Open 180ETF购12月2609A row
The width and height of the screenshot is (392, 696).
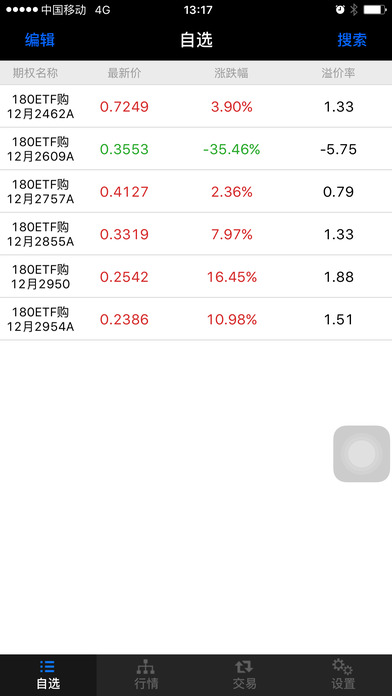click(196, 149)
